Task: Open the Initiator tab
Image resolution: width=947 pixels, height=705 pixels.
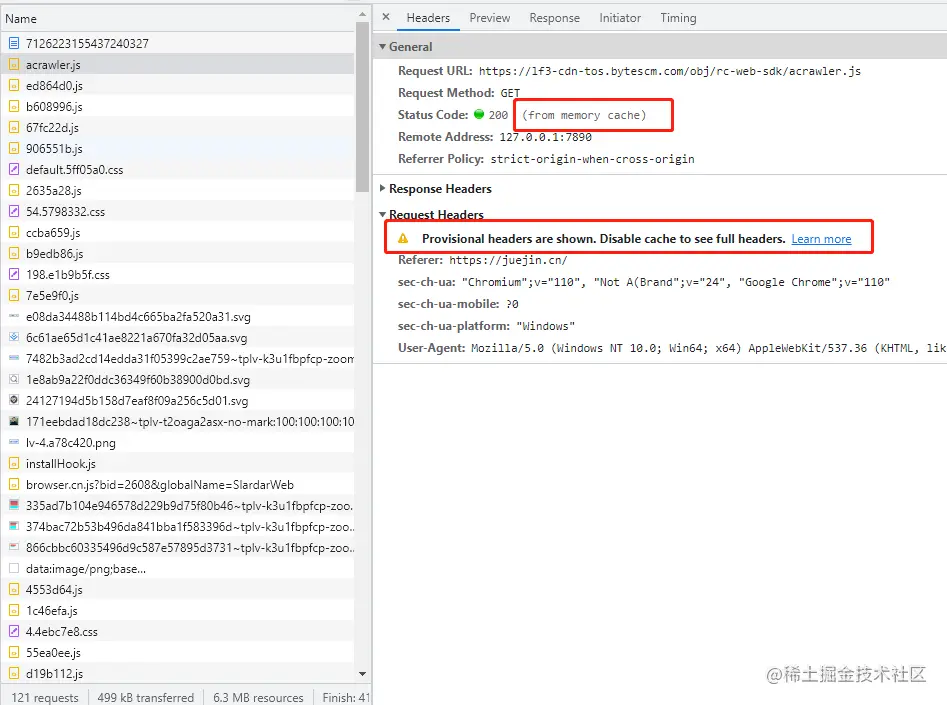Action: 620,18
